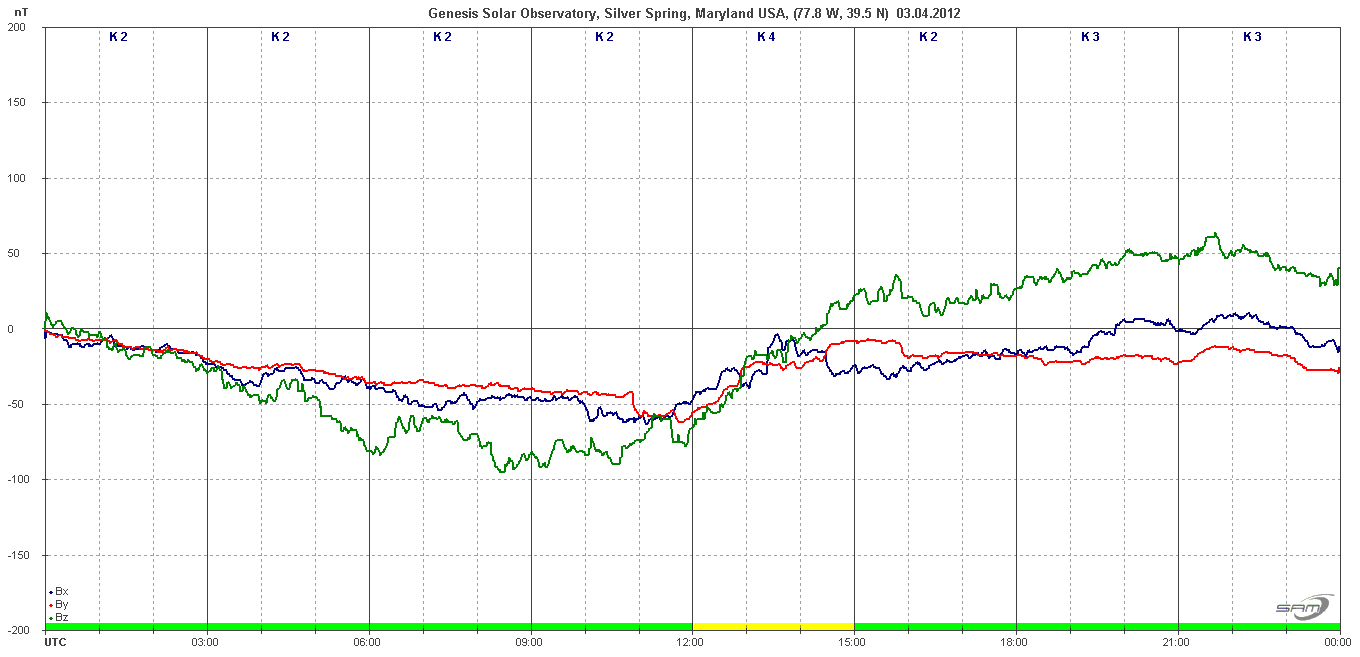Click the 06:00 time axis label
Image resolution: width=1360 pixels, height=657 pixels.
click(x=368, y=641)
